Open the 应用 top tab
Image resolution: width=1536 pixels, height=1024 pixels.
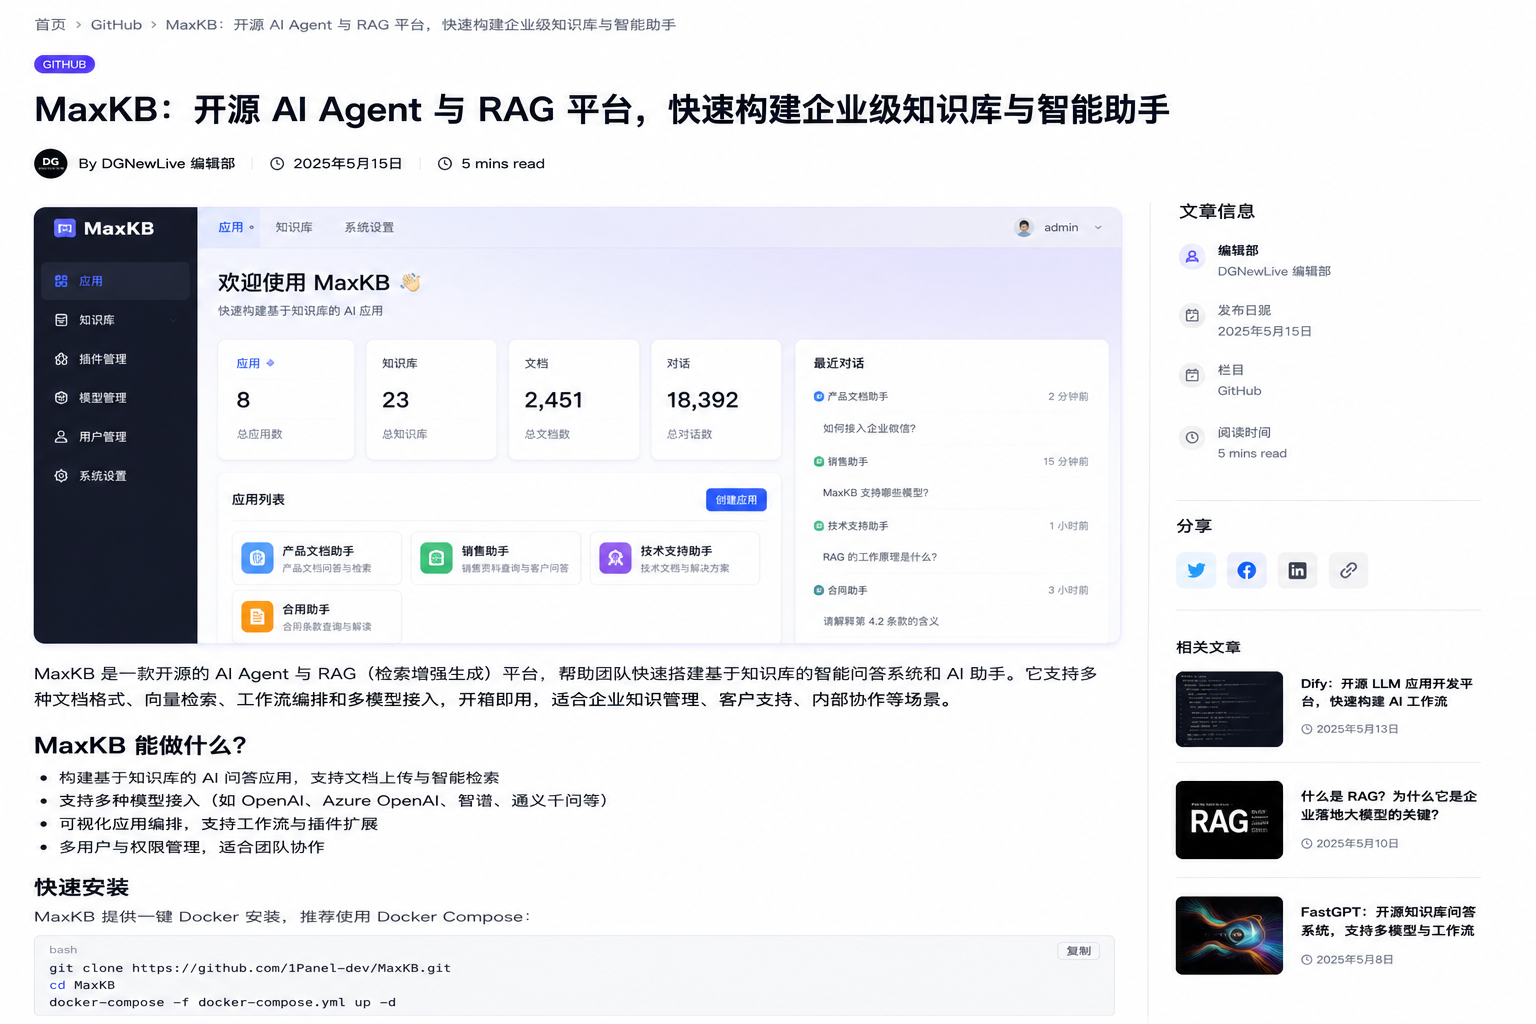(x=236, y=228)
